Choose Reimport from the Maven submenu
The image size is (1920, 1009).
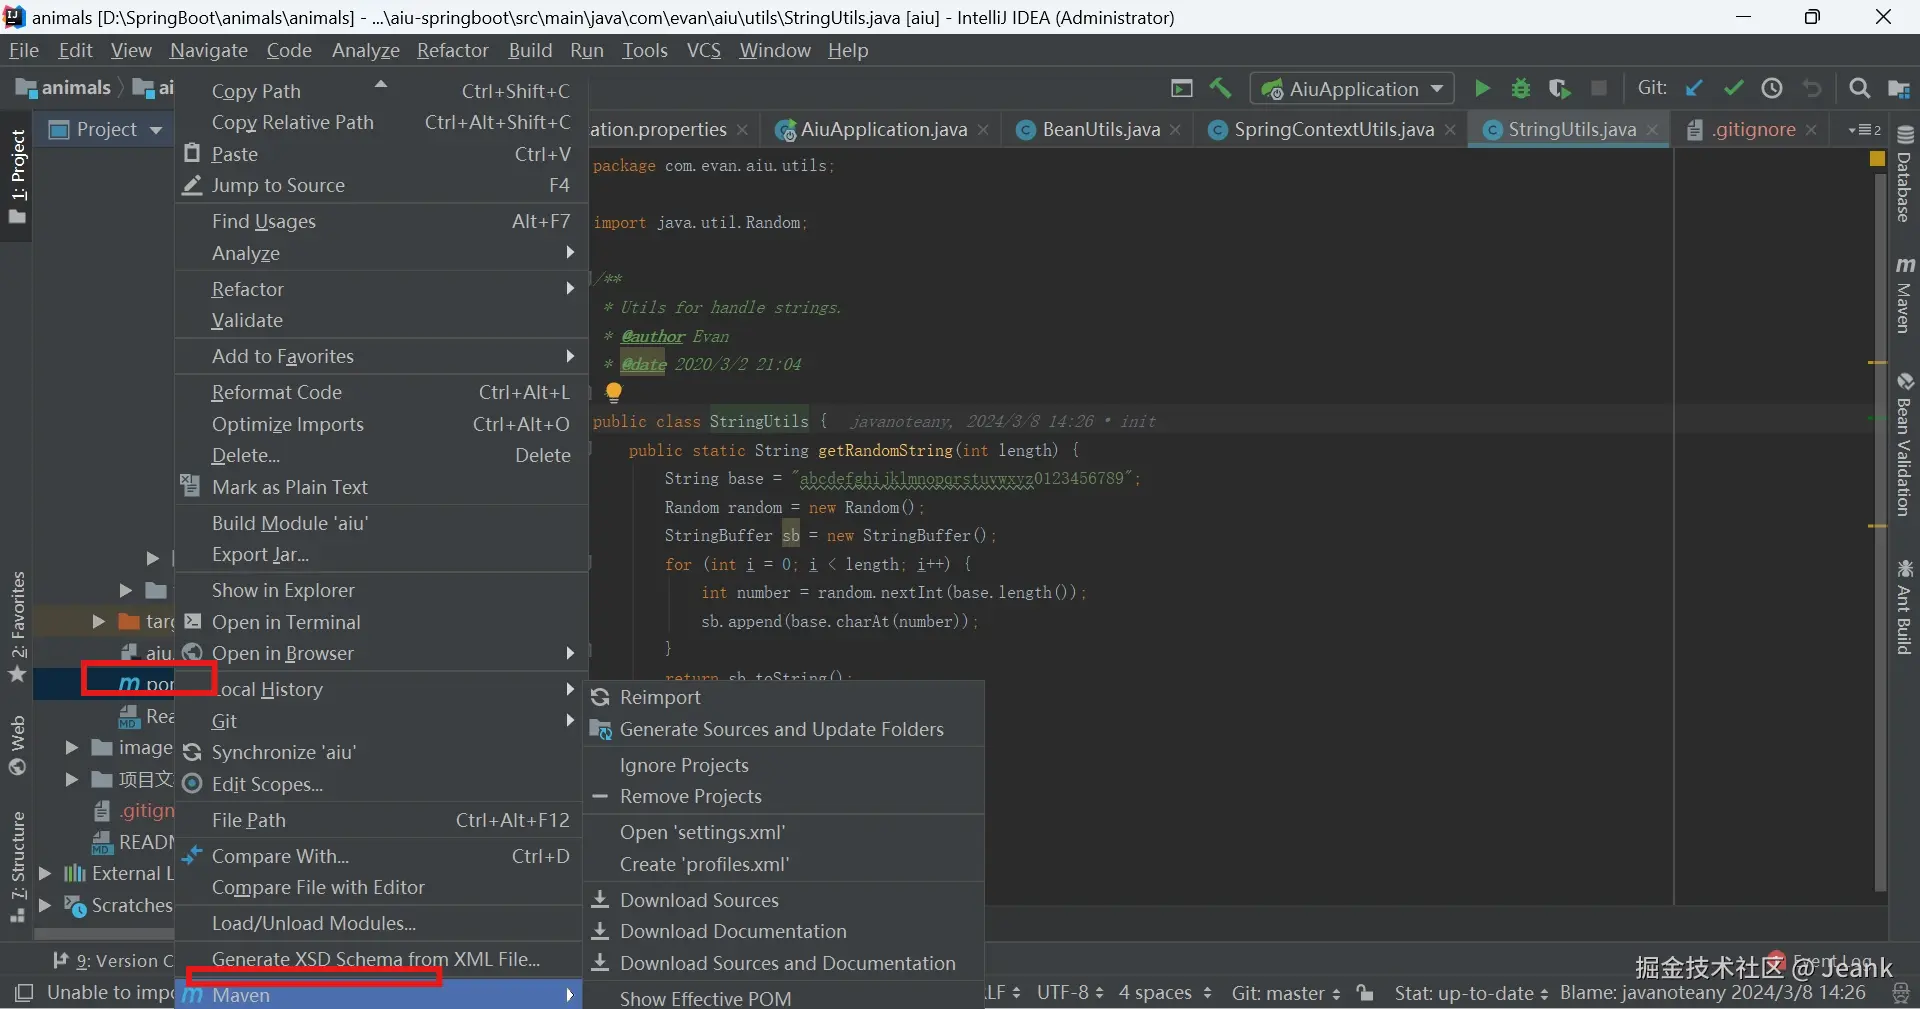783,697
